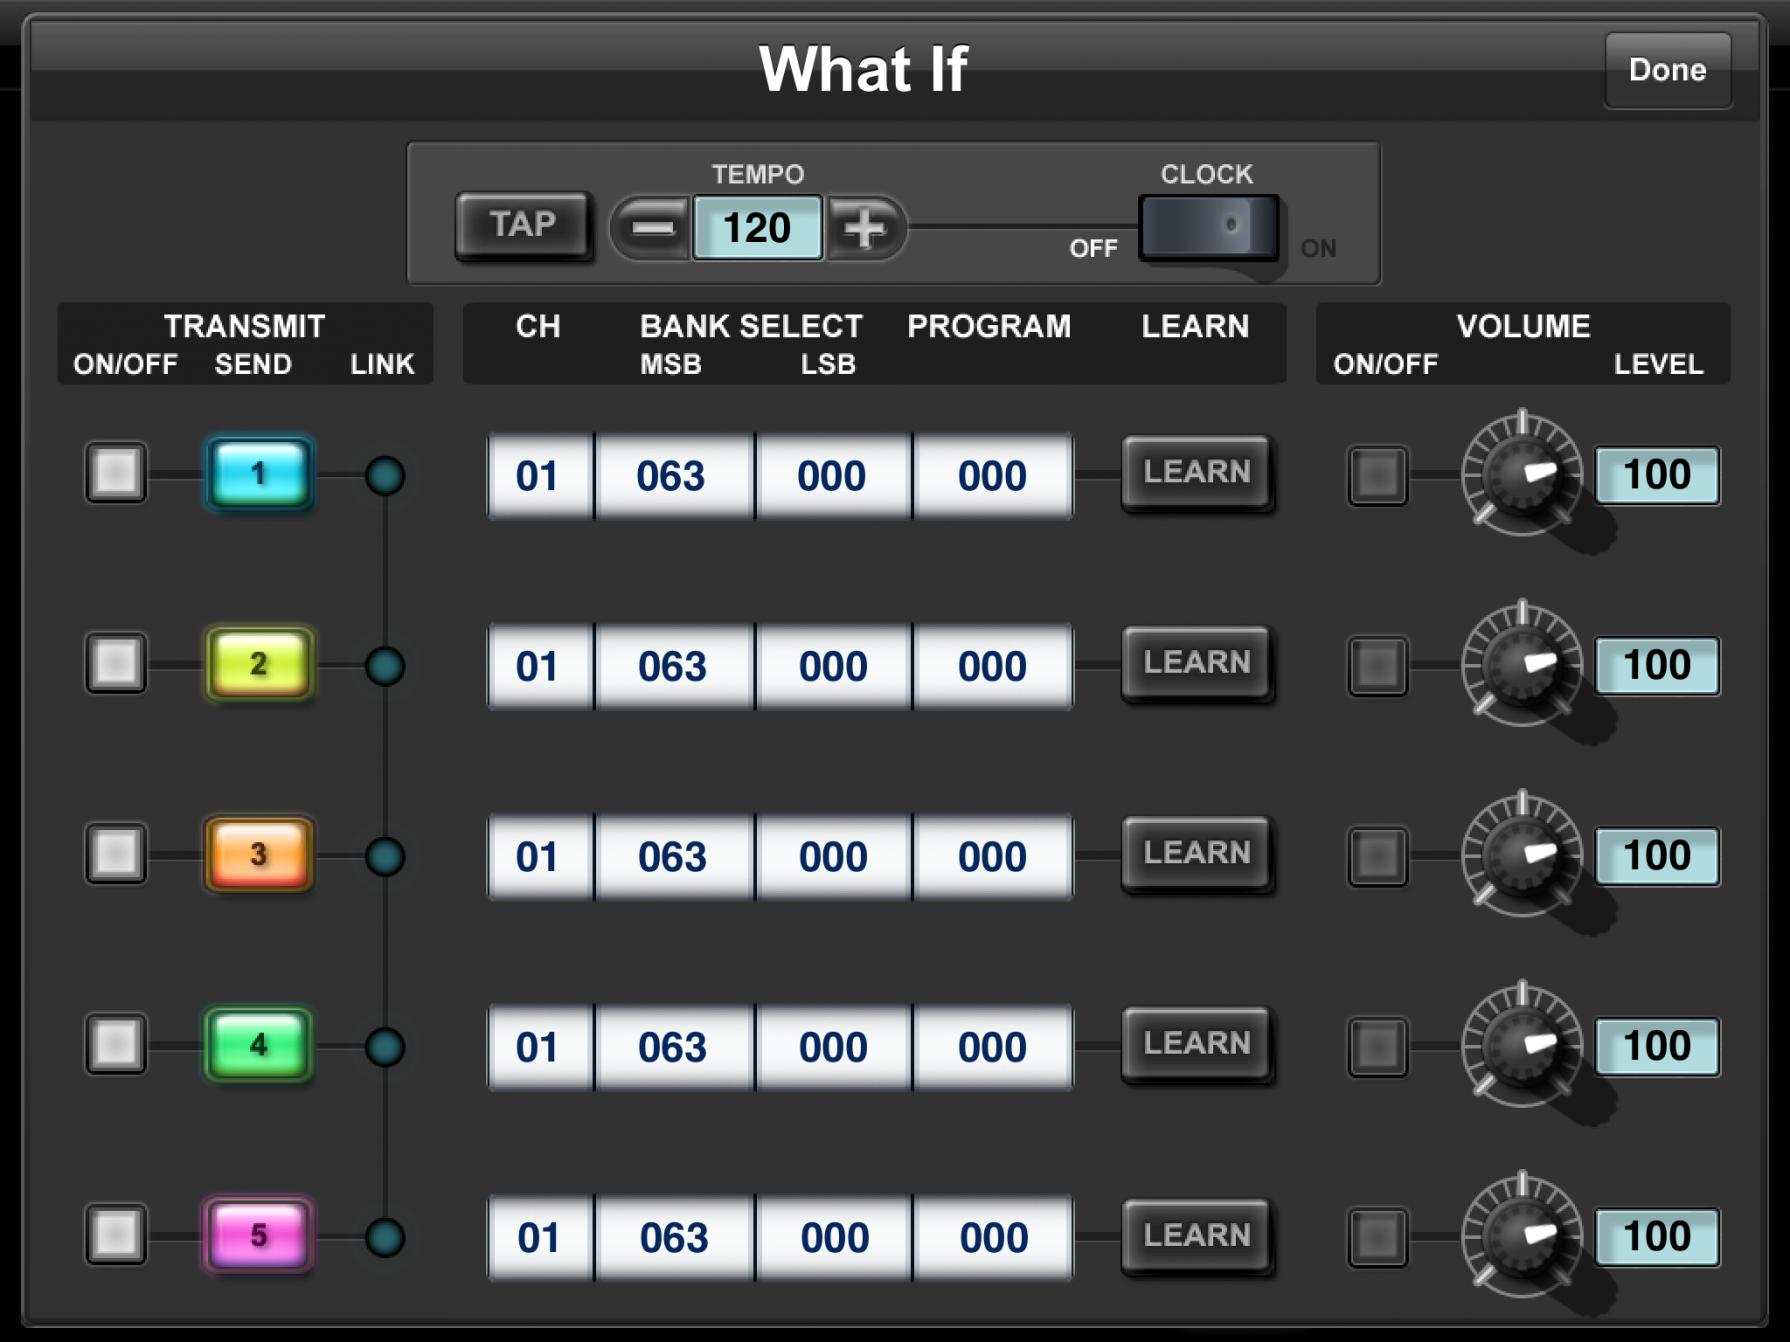Enable transmit on/off checkbox for row 4

tap(116, 1045)
